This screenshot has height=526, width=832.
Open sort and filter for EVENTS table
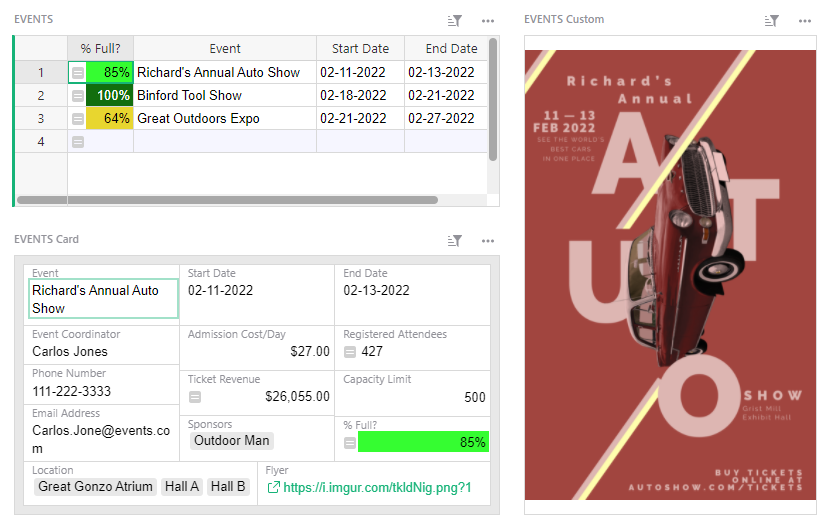tap(455, 20)
